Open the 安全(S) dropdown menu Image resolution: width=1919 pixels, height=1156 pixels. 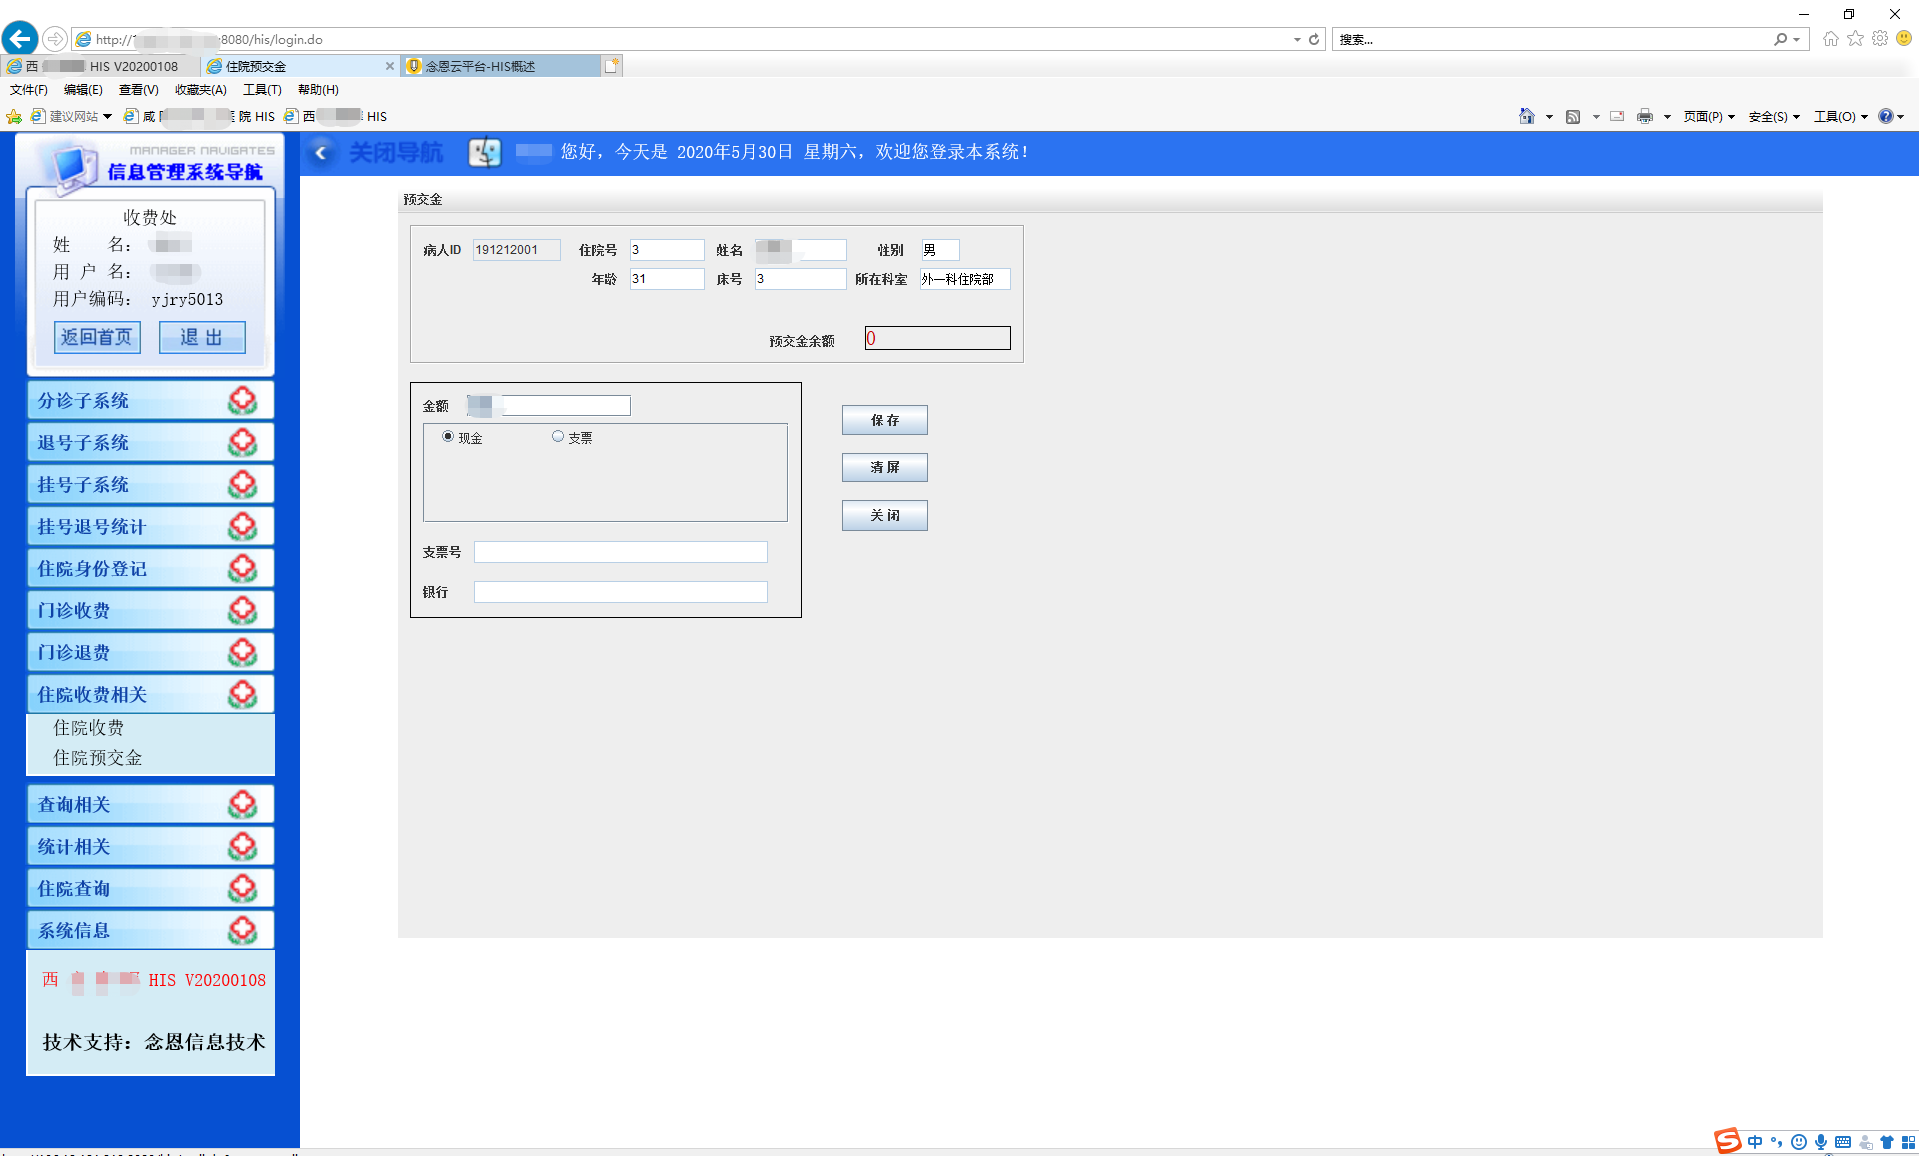[1773, 117]
